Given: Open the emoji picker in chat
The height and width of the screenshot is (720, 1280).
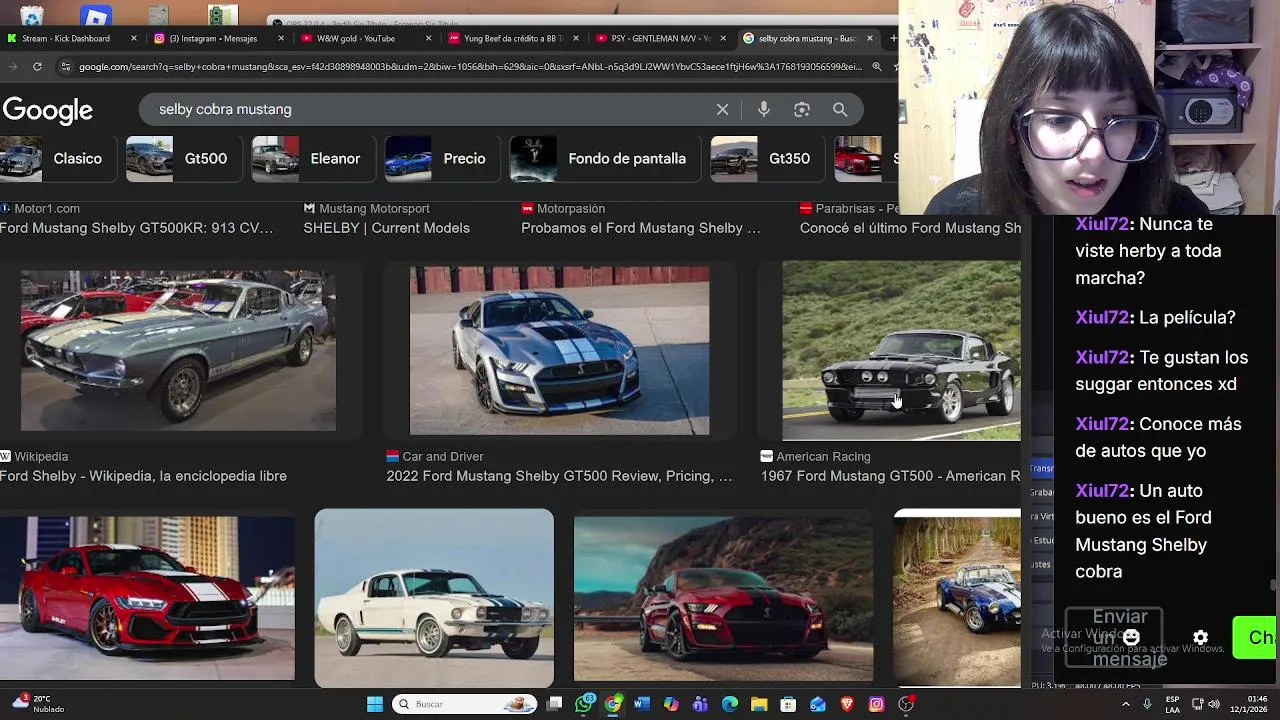Looking at the screenshot, I should click(x=1131, y=637).
